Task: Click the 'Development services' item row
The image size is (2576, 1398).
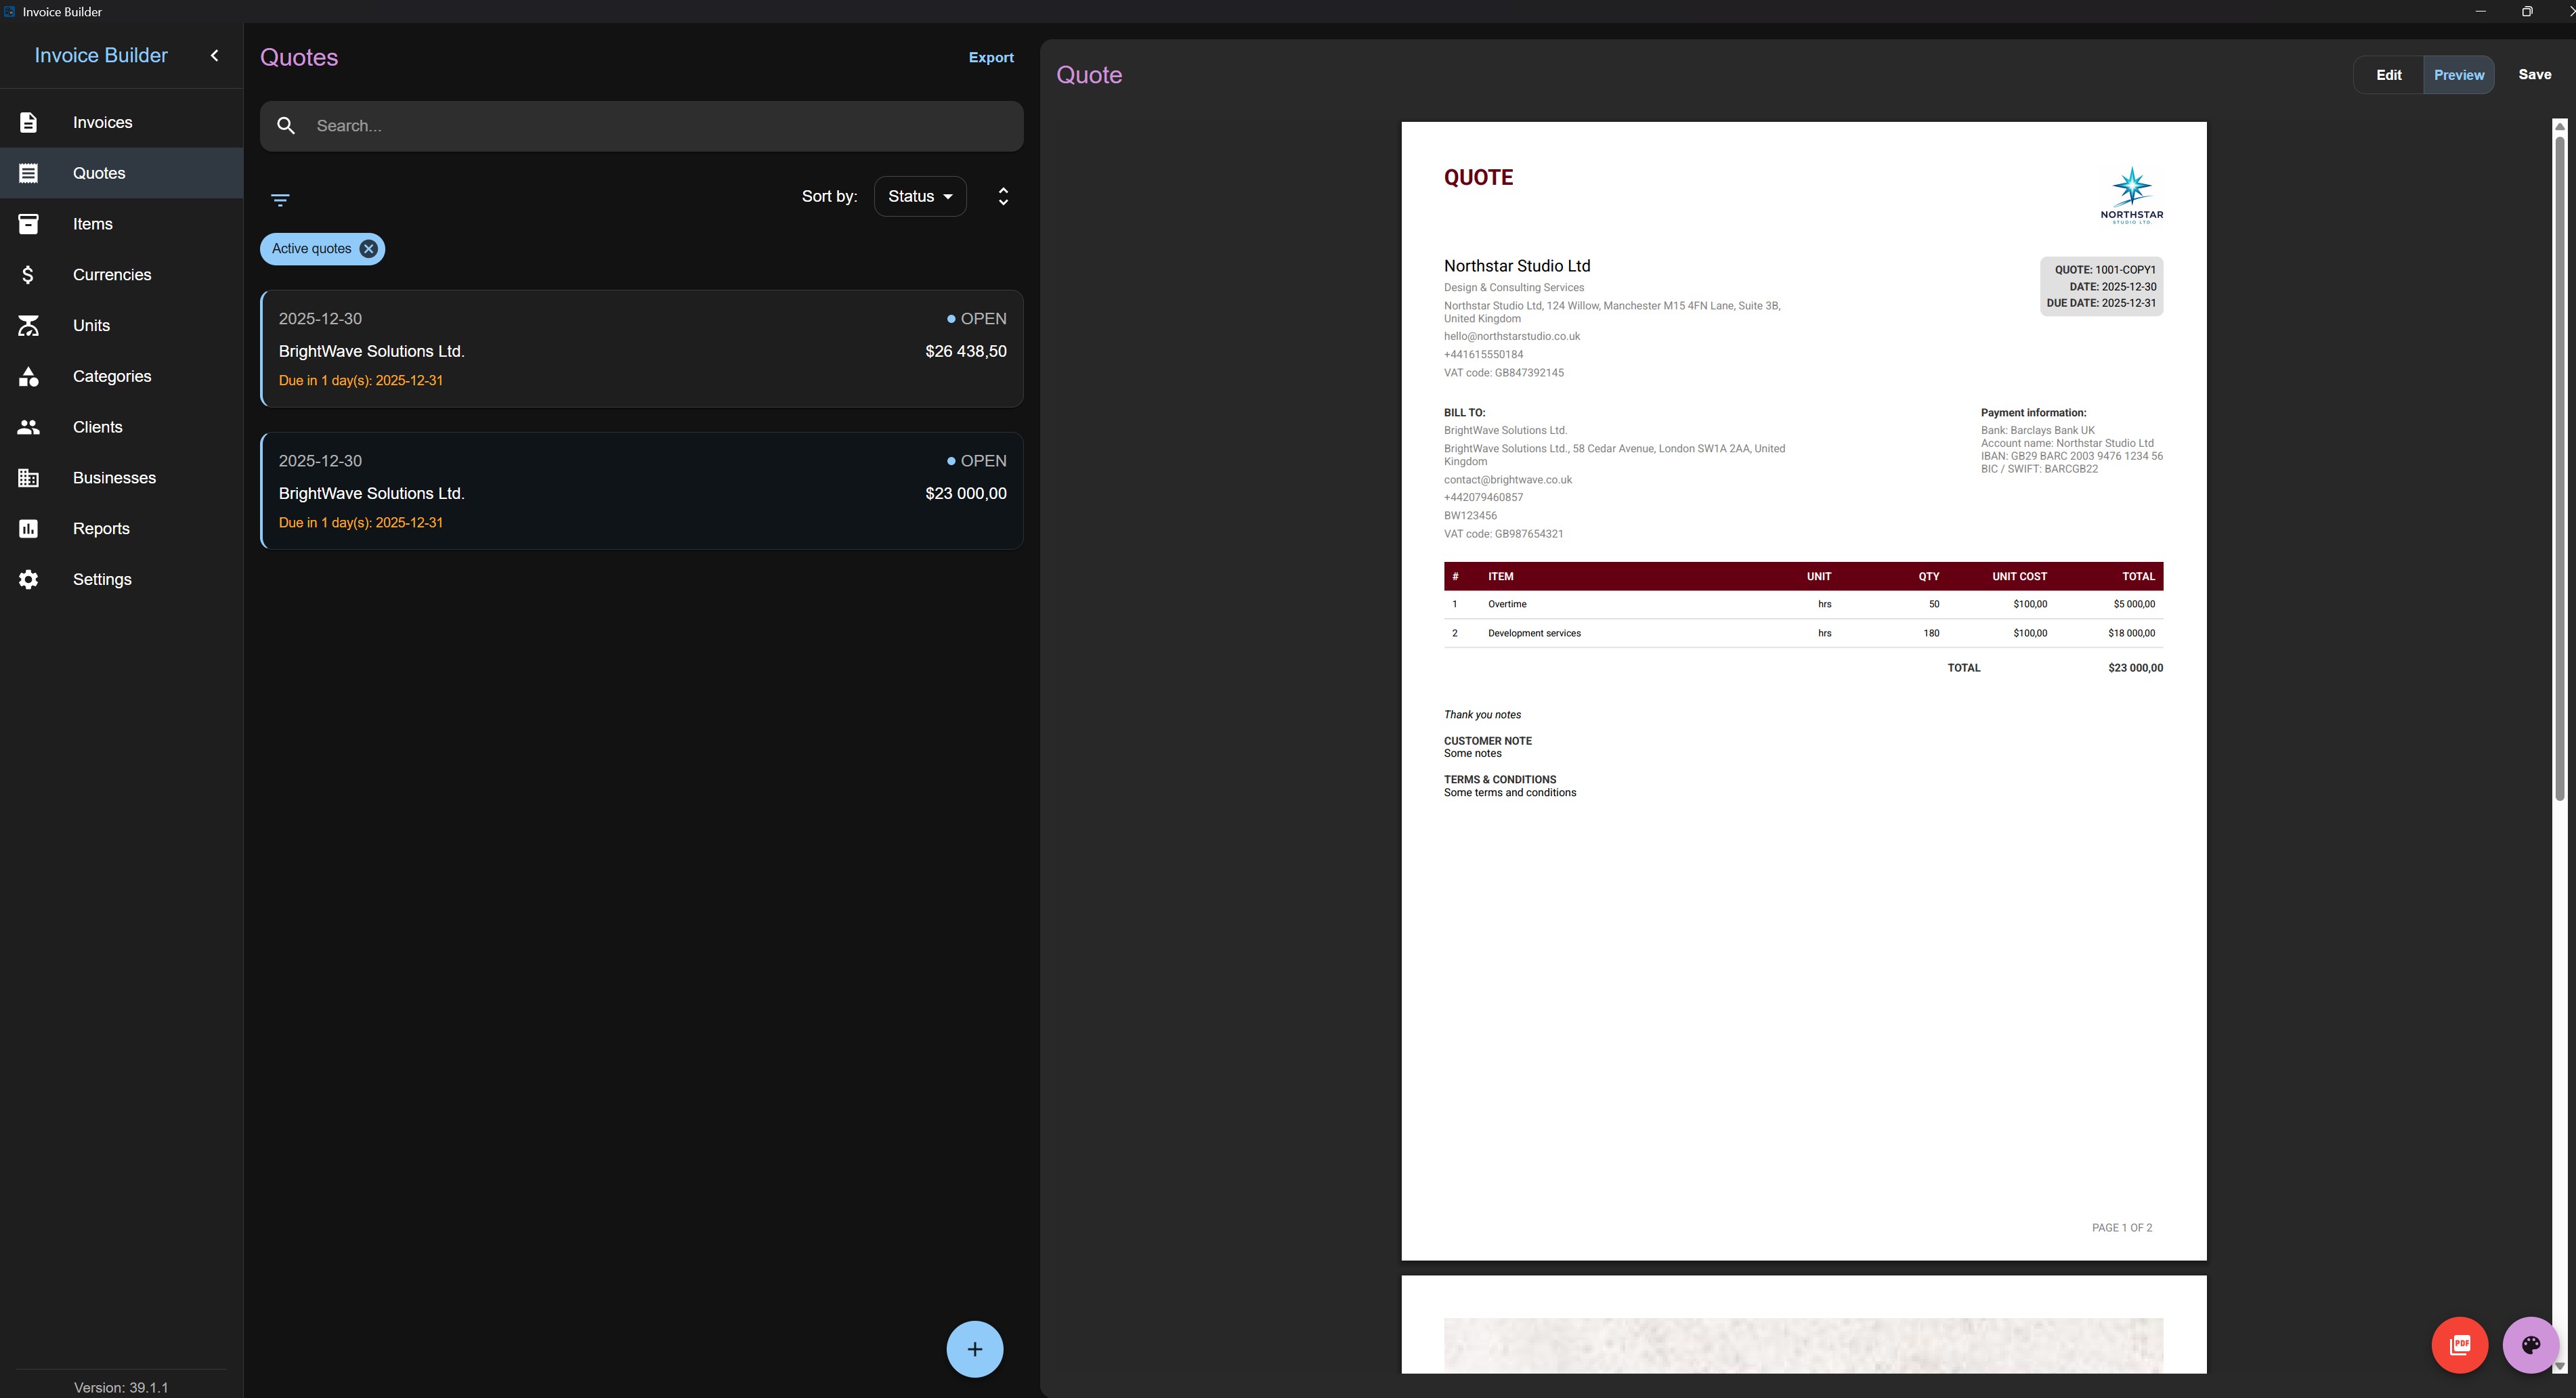Action: 1803,633
